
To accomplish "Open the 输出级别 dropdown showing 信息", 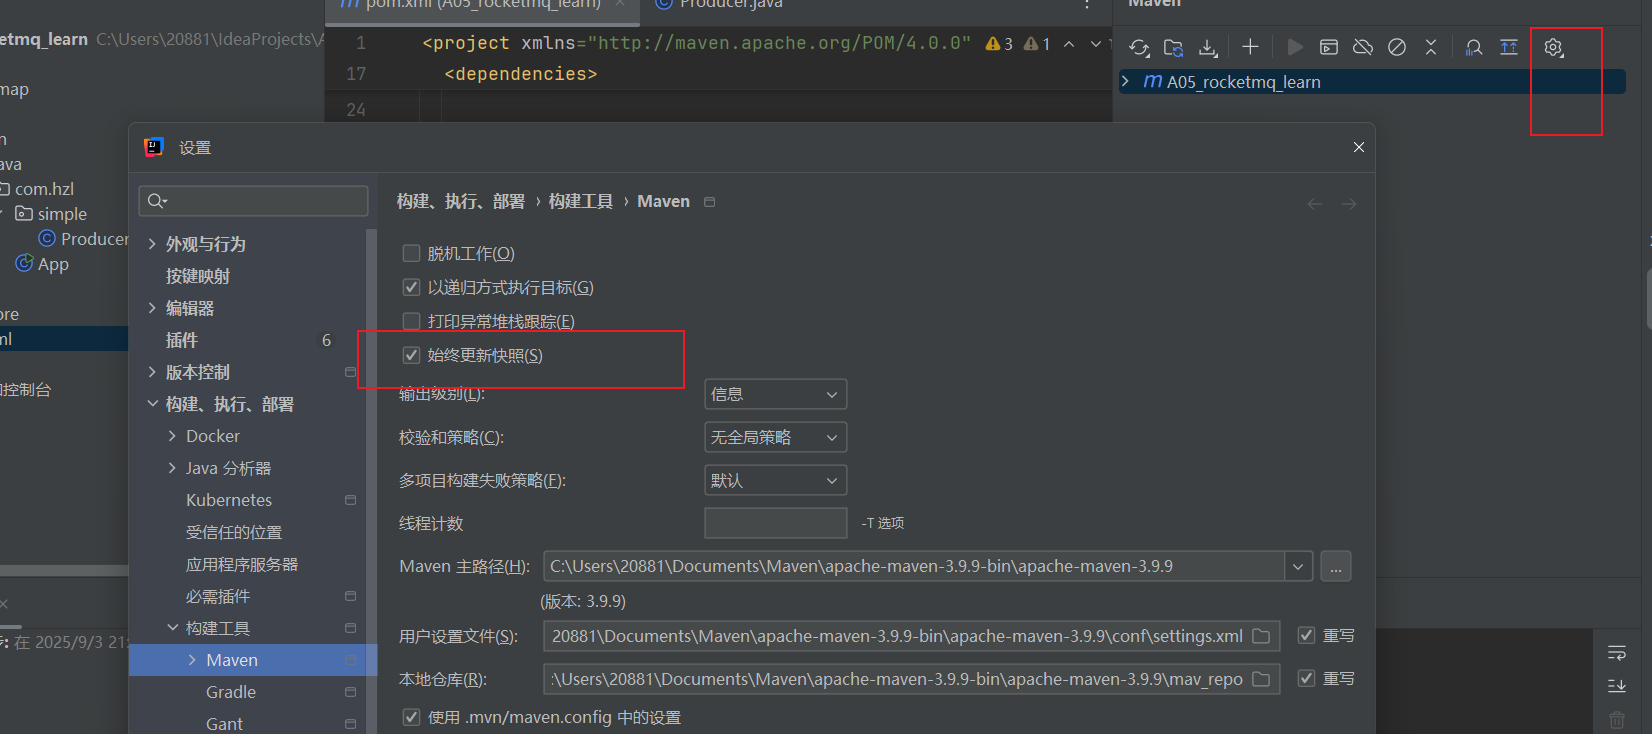I will (x=775, y=394).
